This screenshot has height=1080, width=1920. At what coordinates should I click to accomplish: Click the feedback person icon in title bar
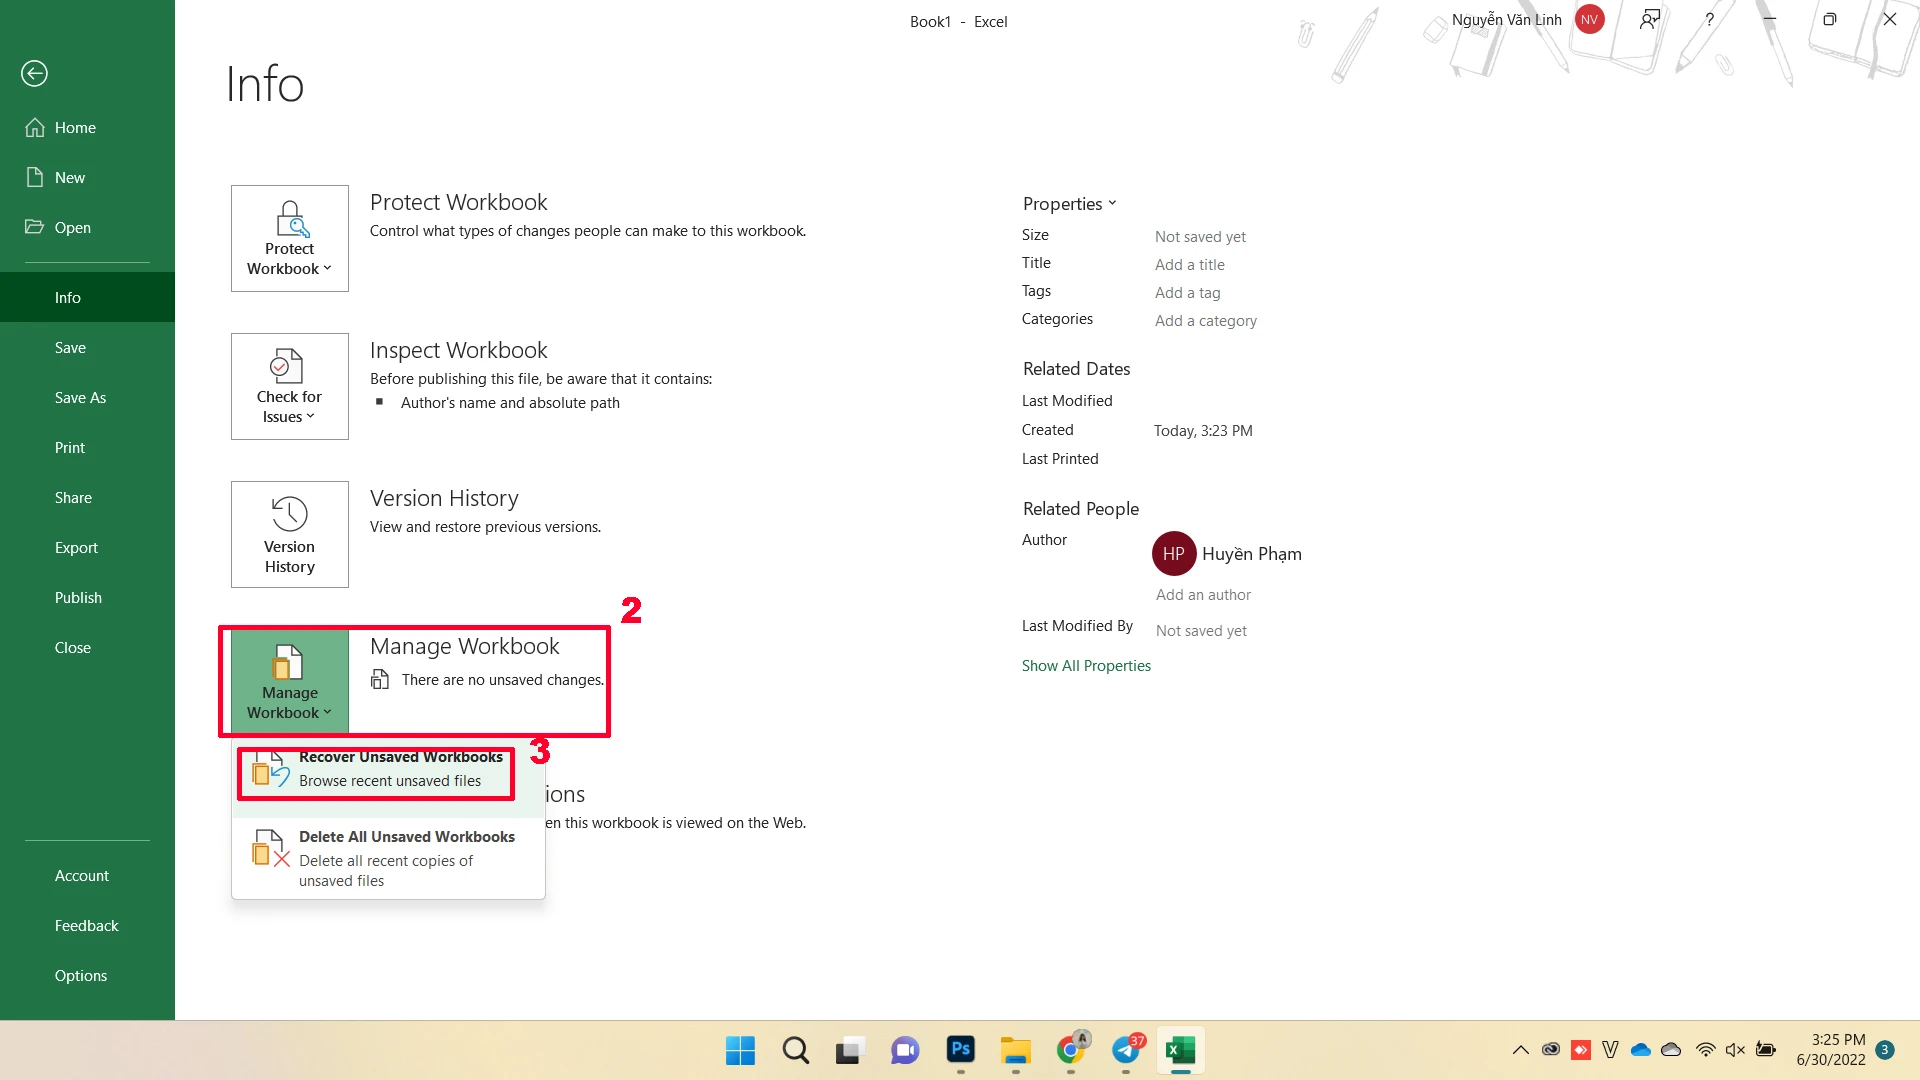pyautogui.click(x=1650, y=19)
